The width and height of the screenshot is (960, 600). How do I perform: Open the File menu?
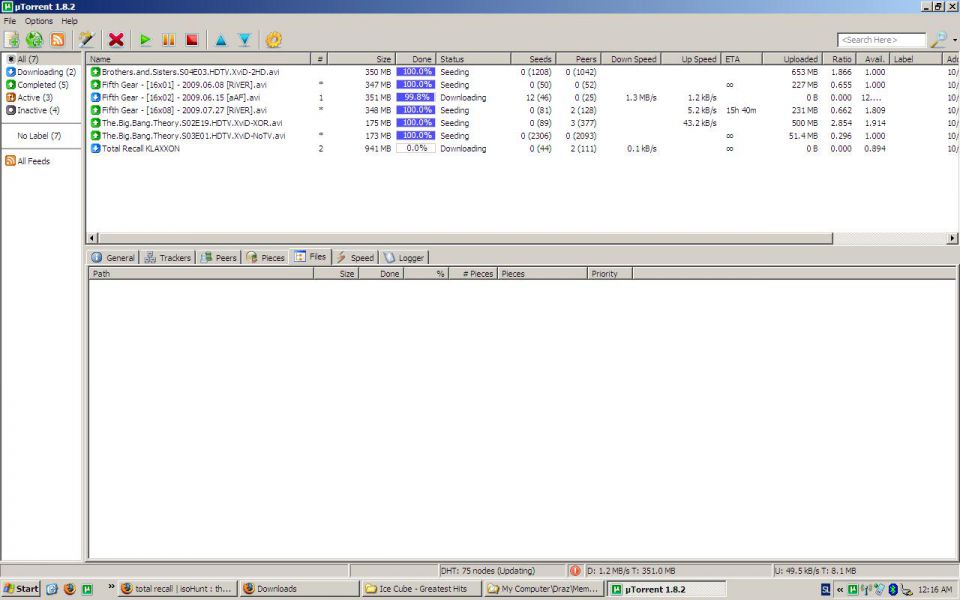tap(10, 21)
